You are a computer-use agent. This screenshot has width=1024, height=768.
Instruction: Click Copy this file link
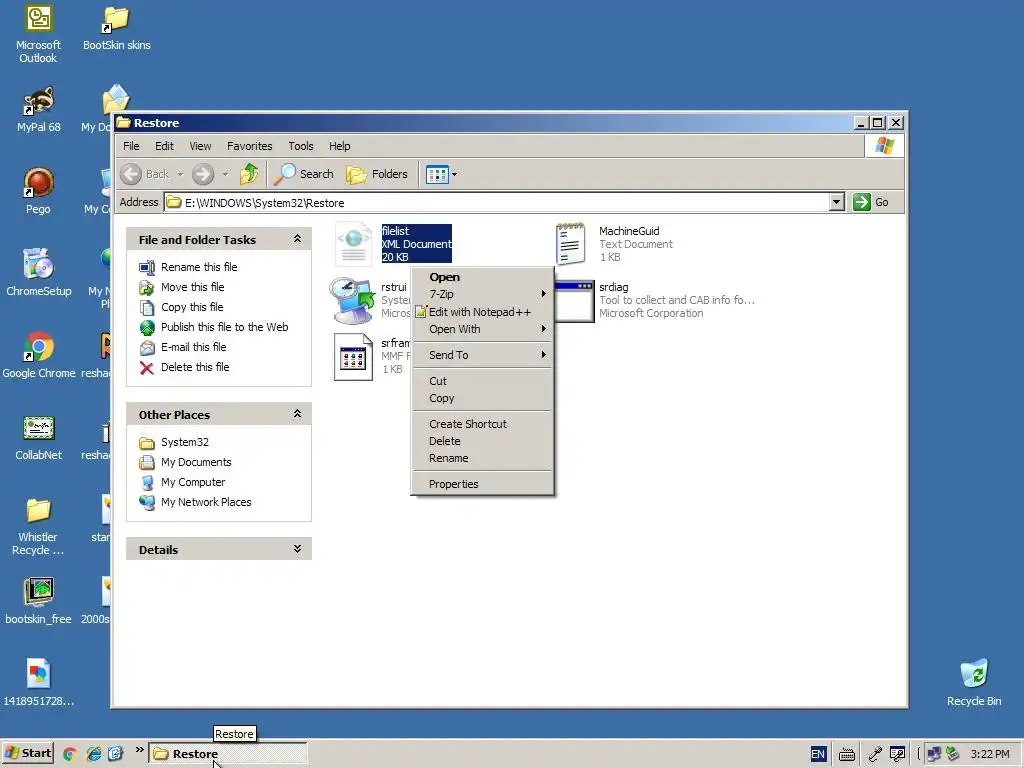(x=192, y=307)
